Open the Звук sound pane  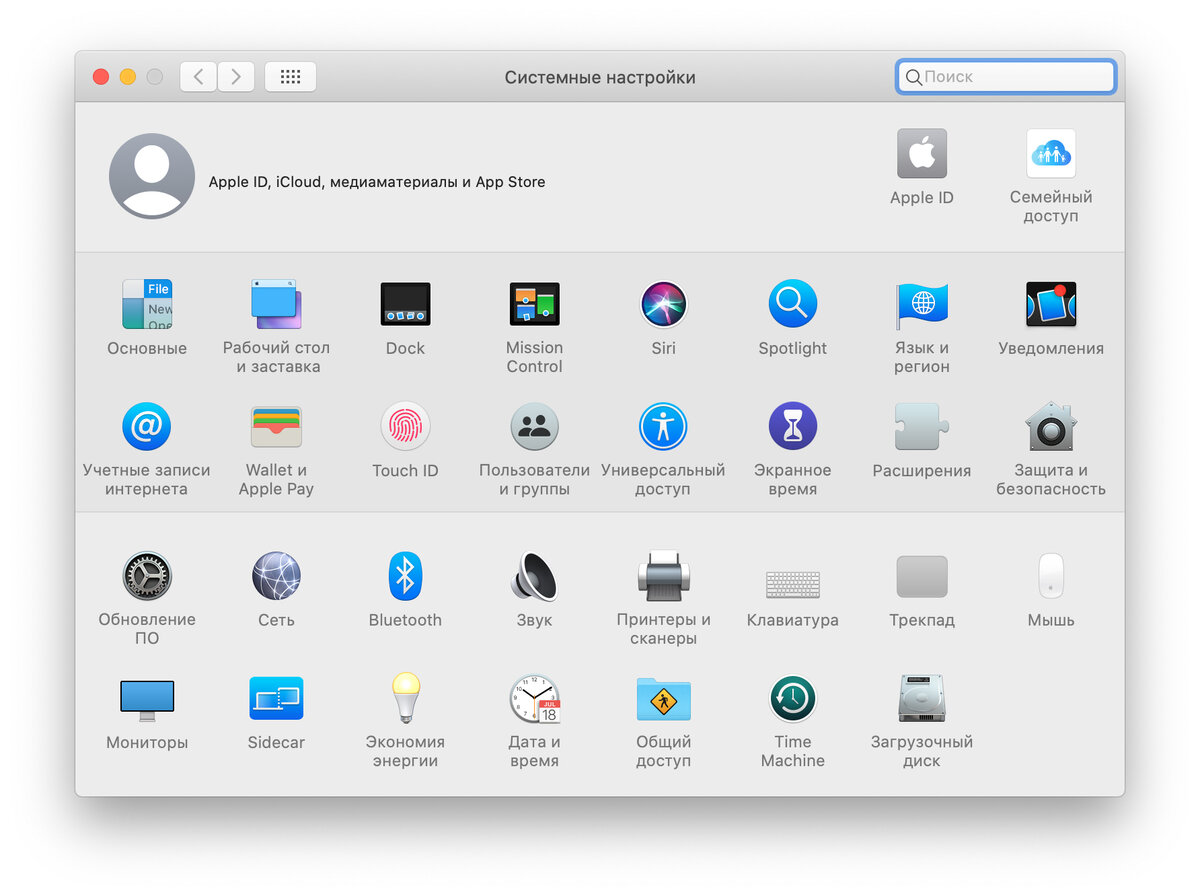534,576
